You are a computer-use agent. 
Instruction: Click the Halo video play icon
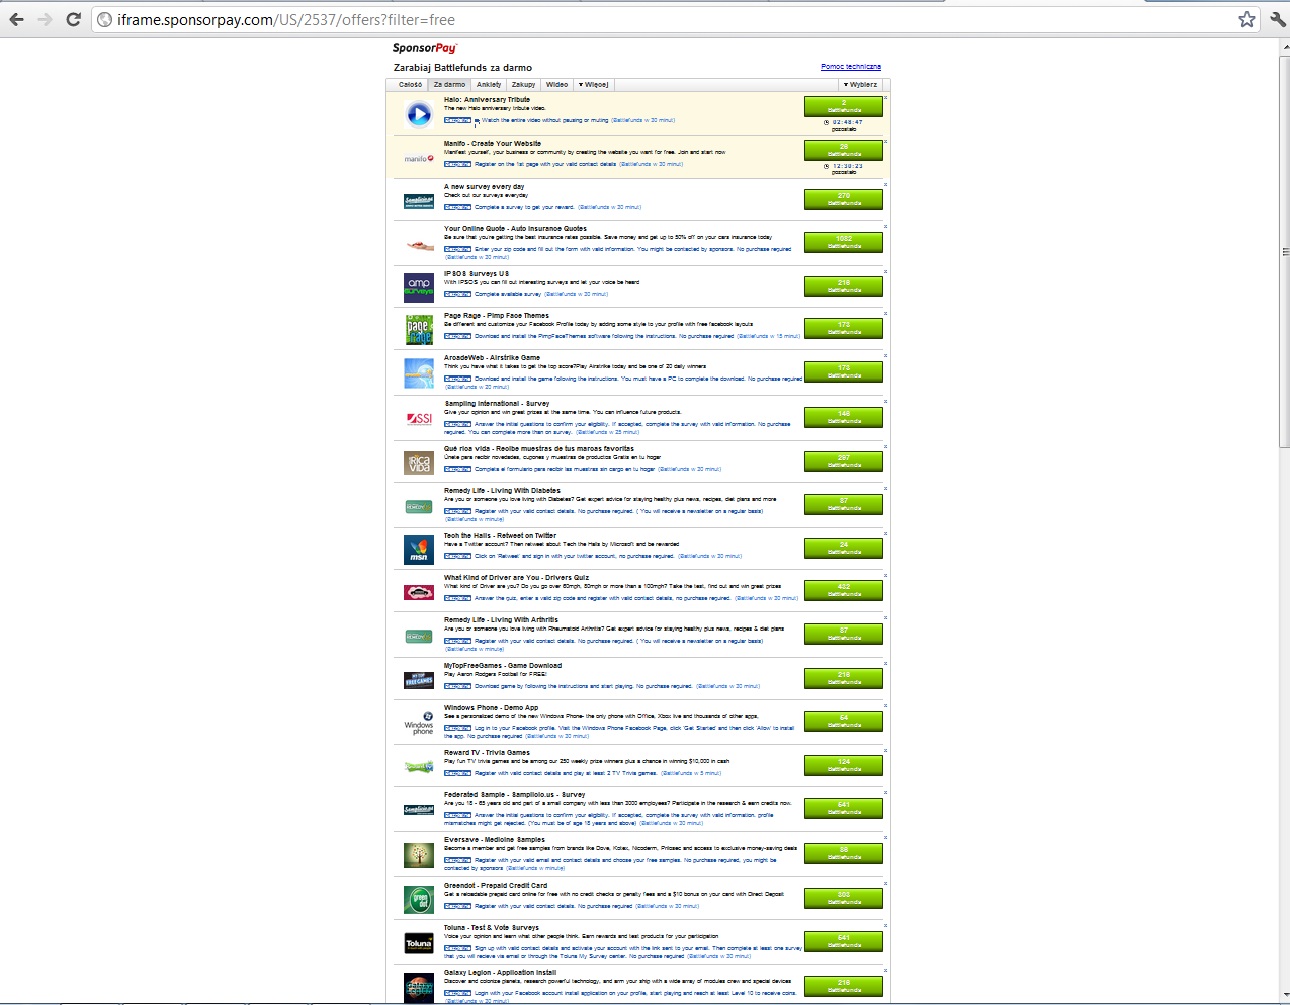pyautogui.click(x=419, y=115)
